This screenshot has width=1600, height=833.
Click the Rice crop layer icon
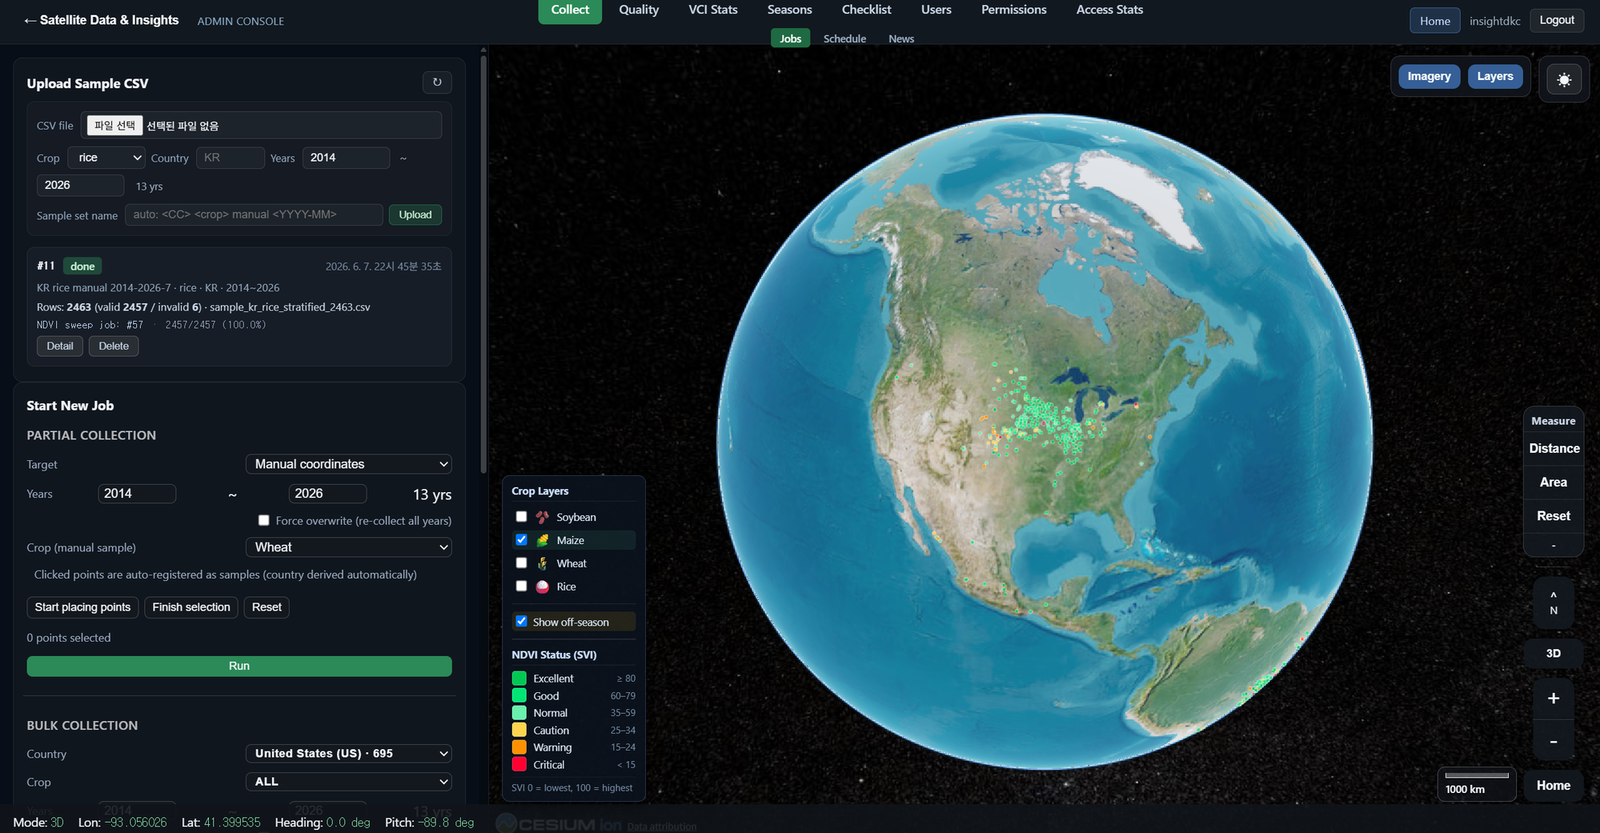pos(542,587)
